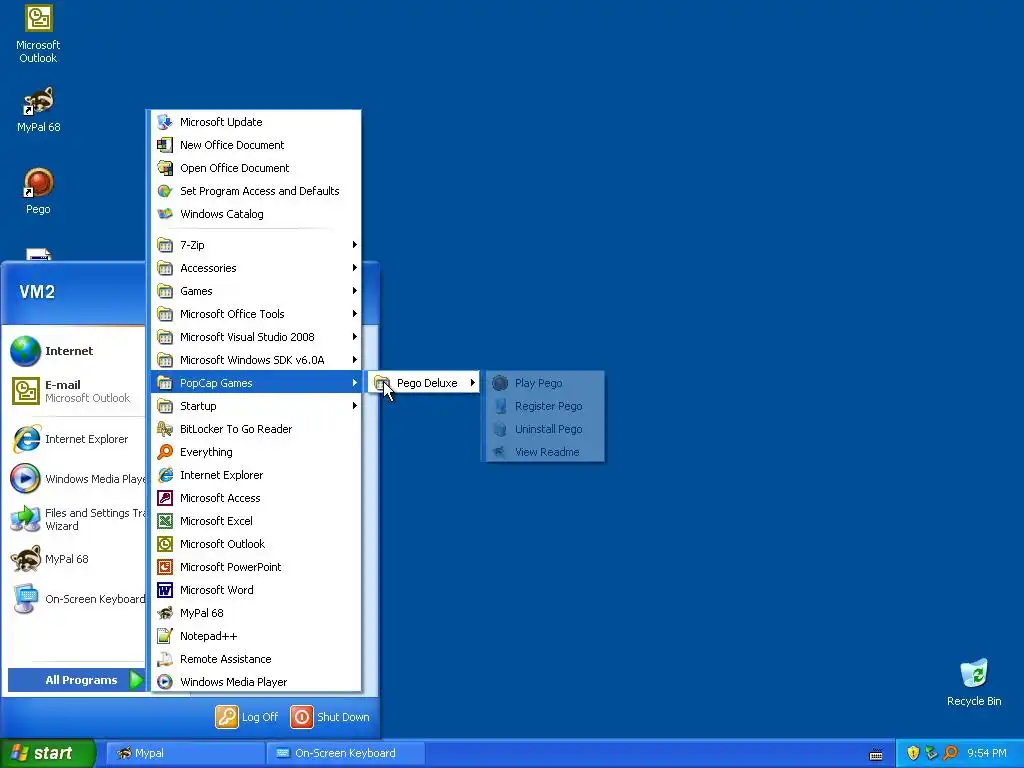This screenshot has width=1024, height=768.
Task: Click the Microsoft Excel icon
Action: [165, 521]
